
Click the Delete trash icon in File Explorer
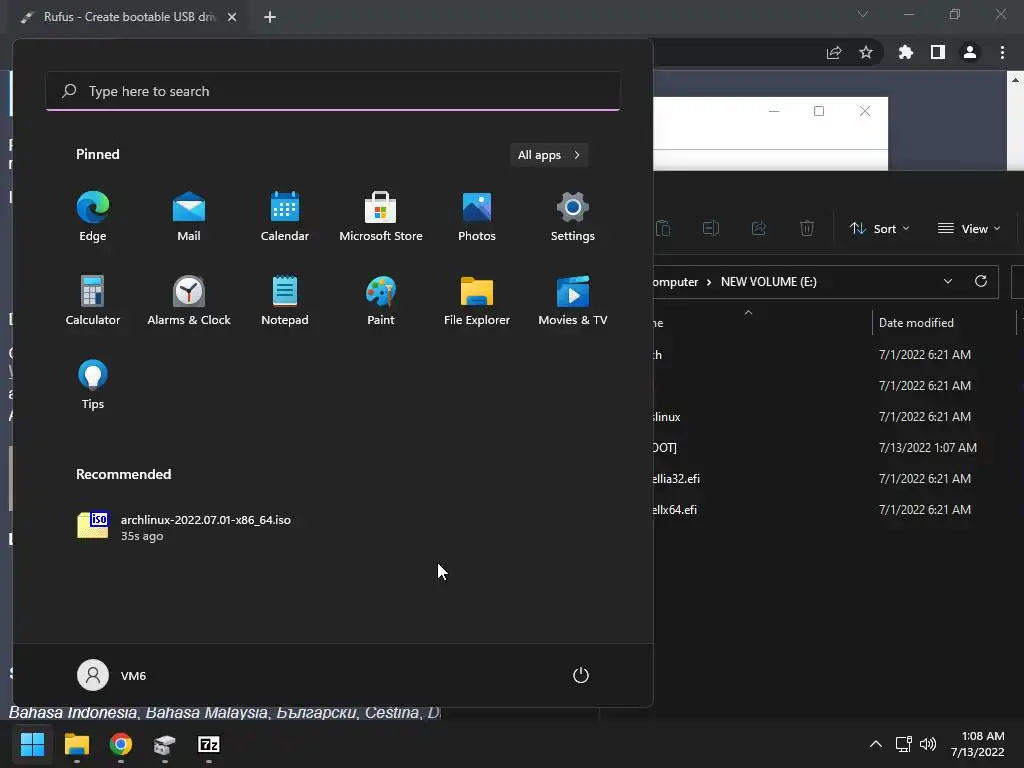click(x=807, y=229)
